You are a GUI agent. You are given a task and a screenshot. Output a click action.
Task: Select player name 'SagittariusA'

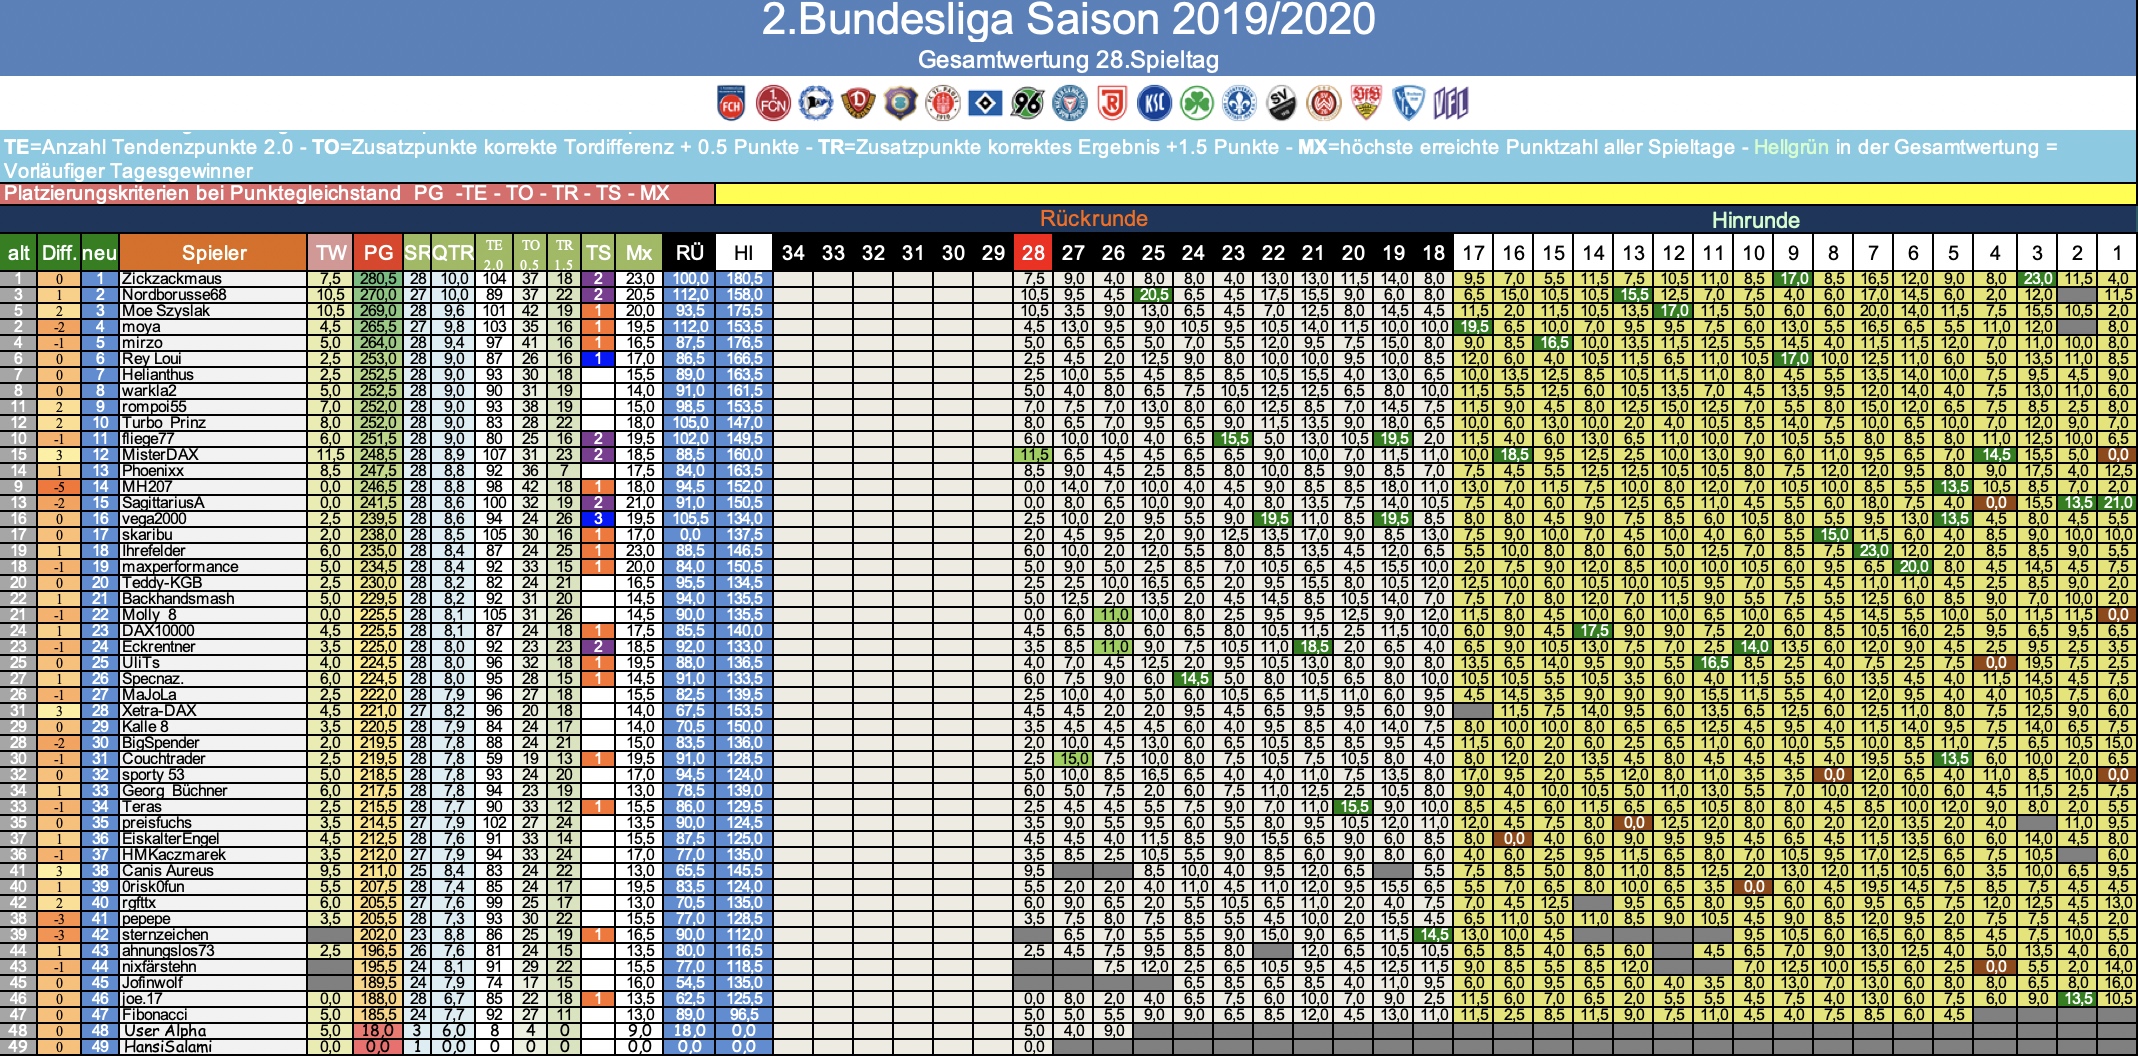pyautogui.click(x=163, y=503)
